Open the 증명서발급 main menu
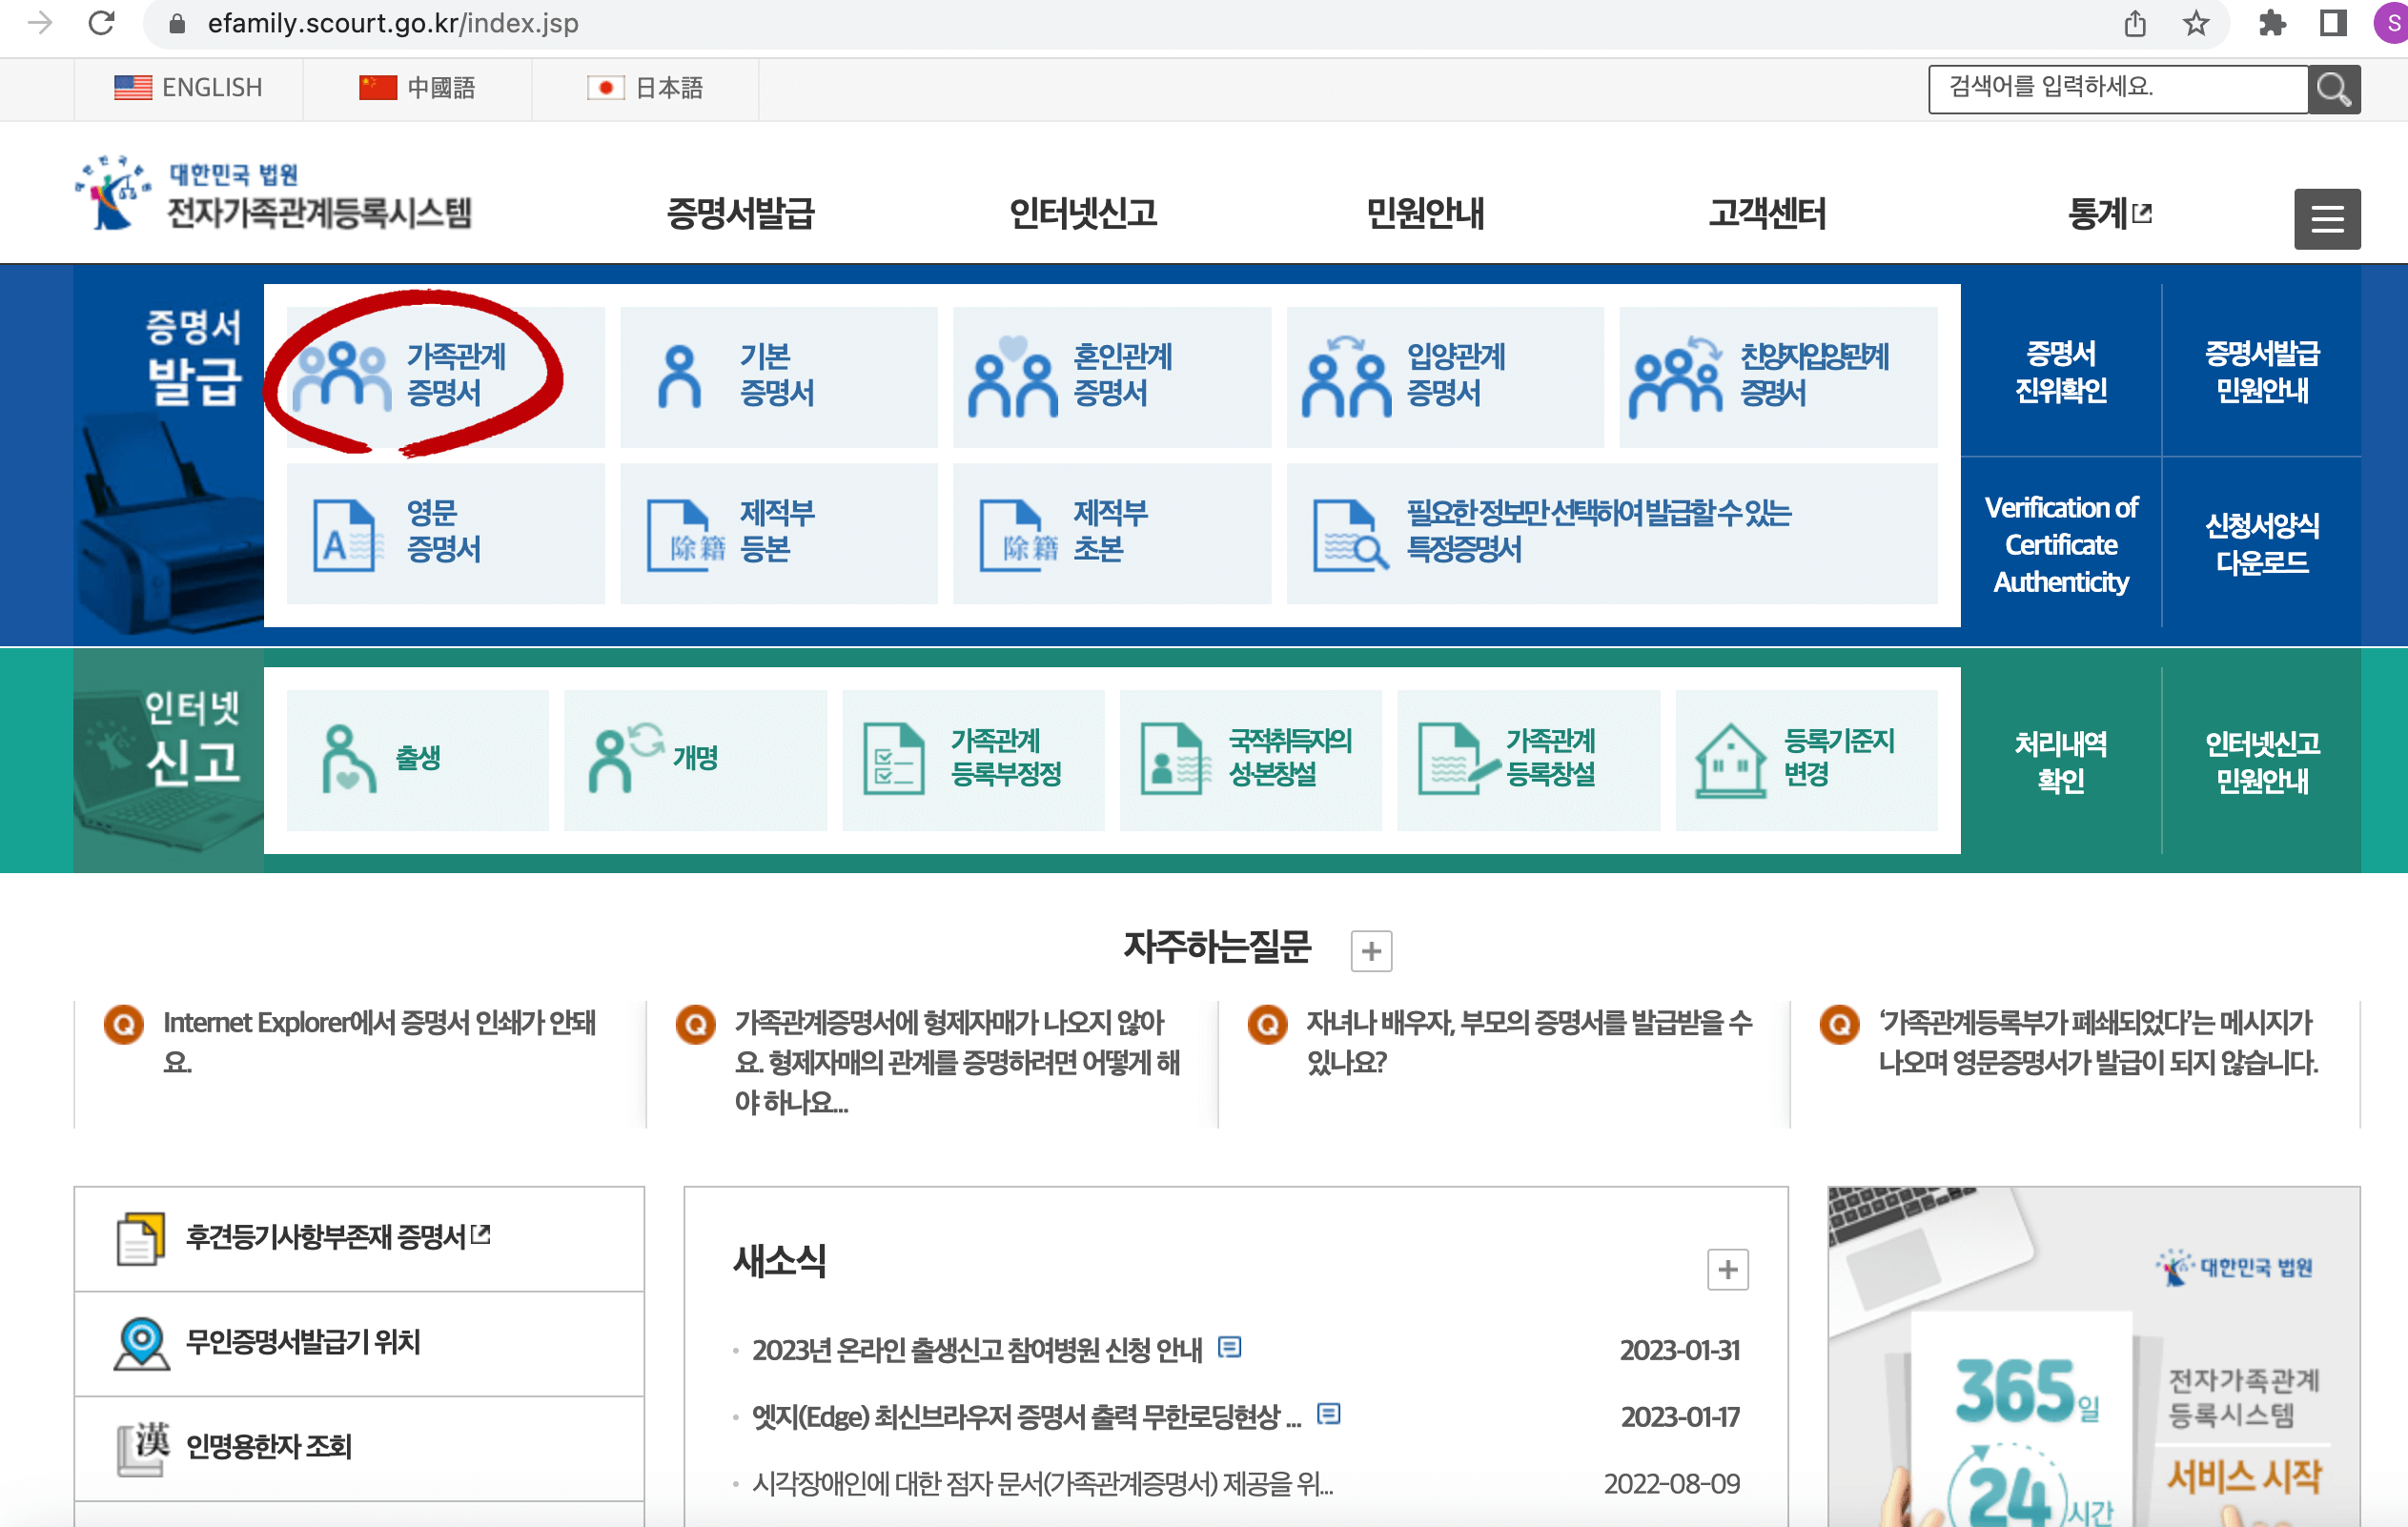The height and width of the screenshot is (1527, 2408). [x=741, y=213]
